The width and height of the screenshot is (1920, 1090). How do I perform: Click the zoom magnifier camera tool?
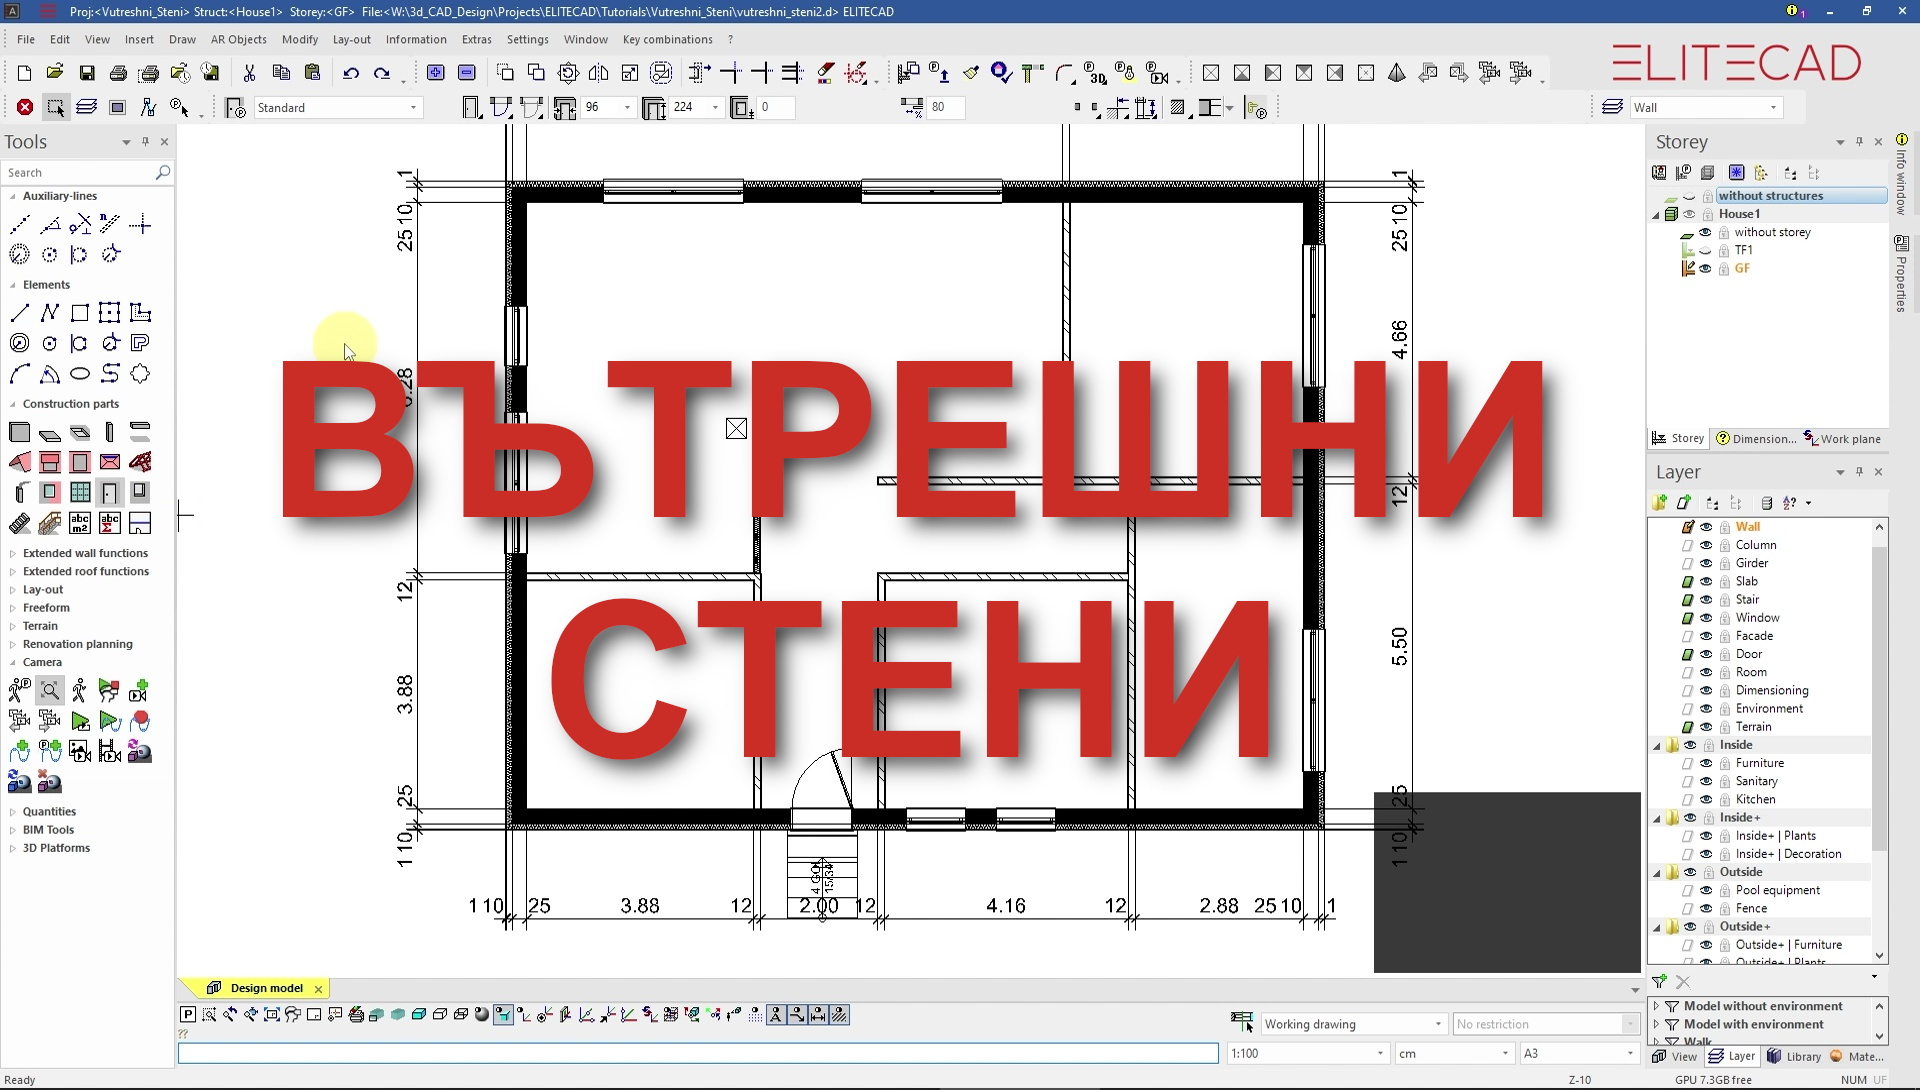pos(49,690)
